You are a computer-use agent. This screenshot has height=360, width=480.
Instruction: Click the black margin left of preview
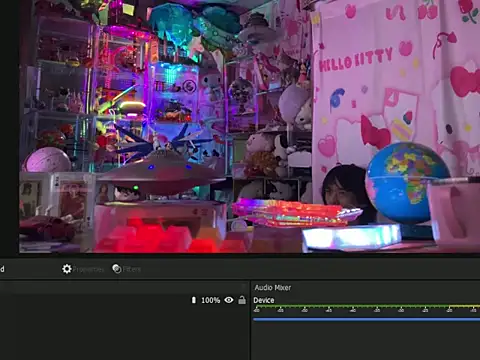click(9, 127)
